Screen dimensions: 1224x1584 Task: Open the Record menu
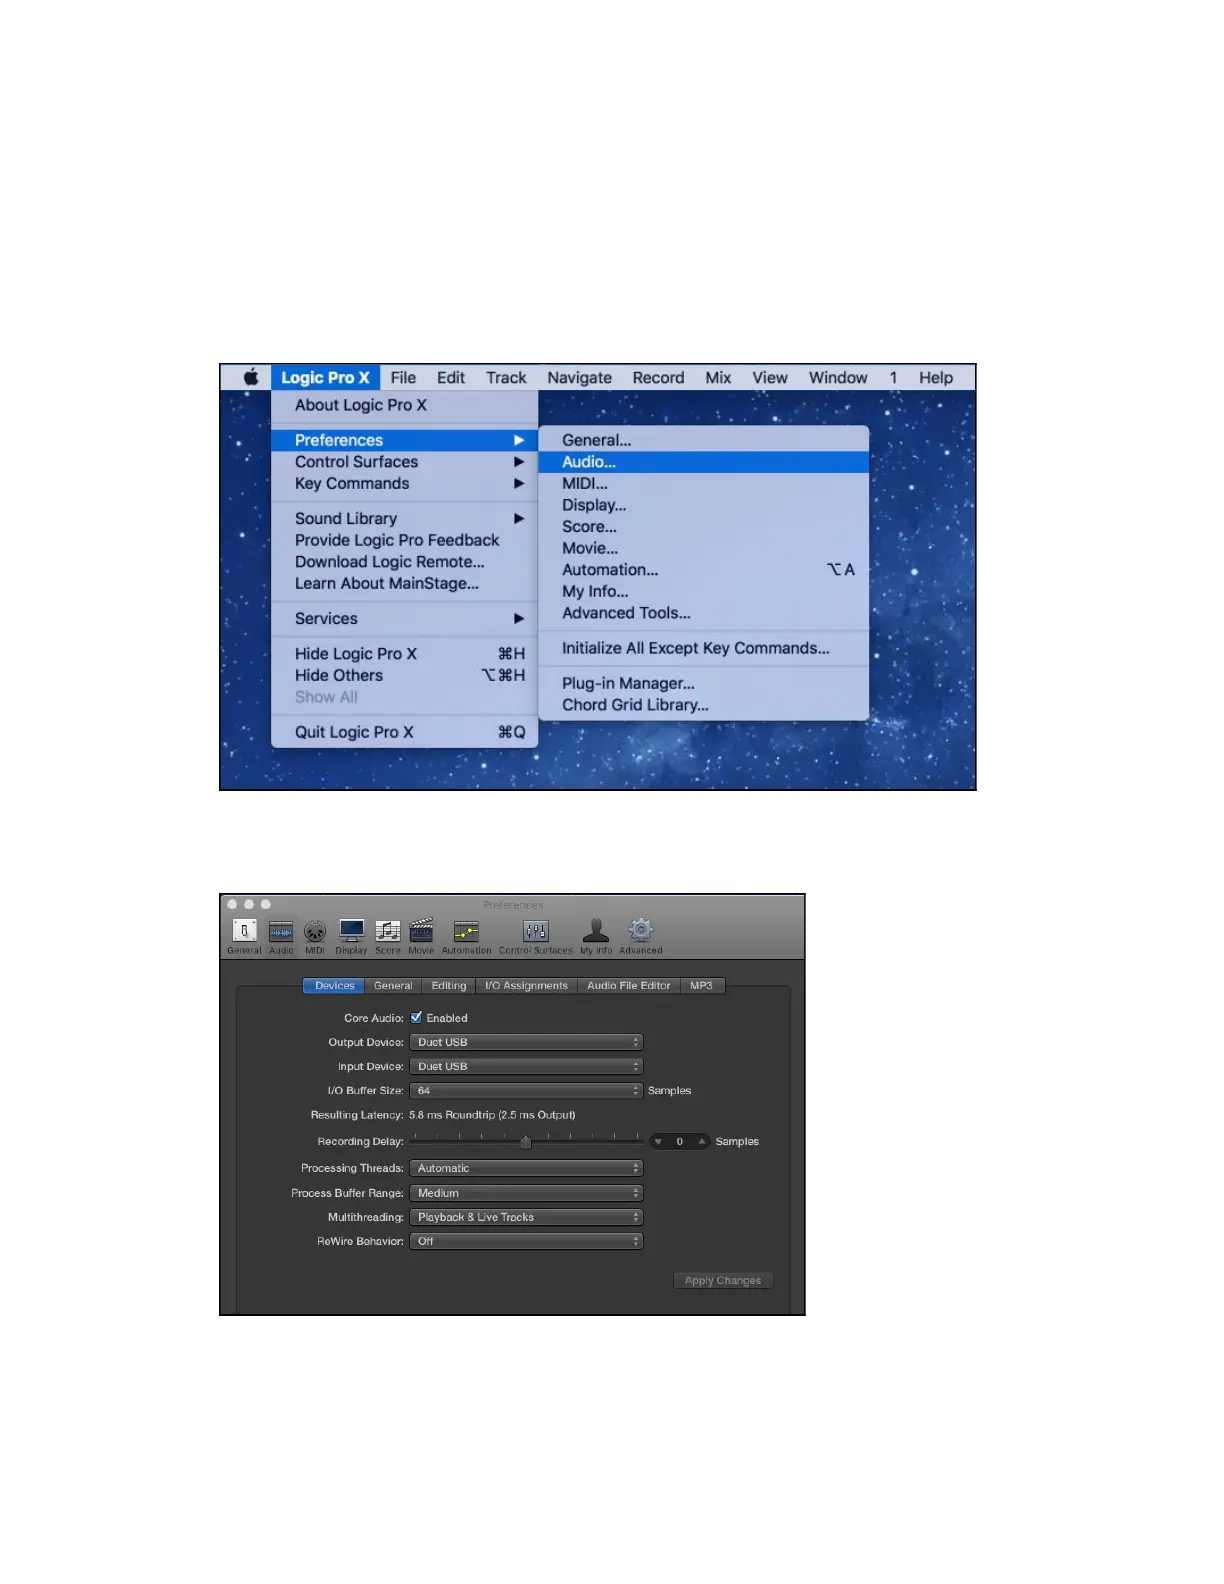point(658,377)
